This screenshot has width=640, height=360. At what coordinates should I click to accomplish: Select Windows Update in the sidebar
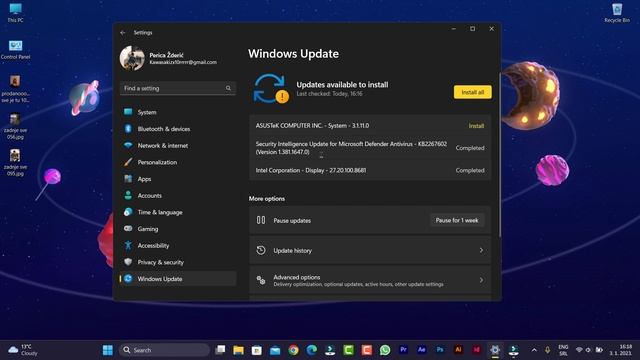pyautogui.click(x=178, y=279)
